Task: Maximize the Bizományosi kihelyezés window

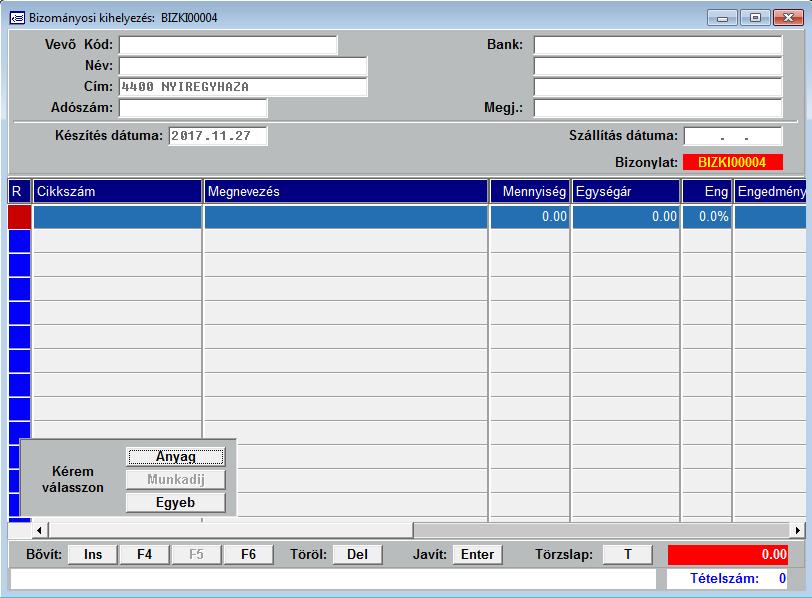Action: coord(755,18)
